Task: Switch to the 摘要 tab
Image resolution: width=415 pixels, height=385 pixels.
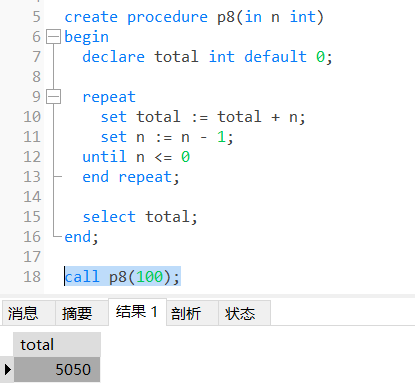Action: tap(82, 313)
